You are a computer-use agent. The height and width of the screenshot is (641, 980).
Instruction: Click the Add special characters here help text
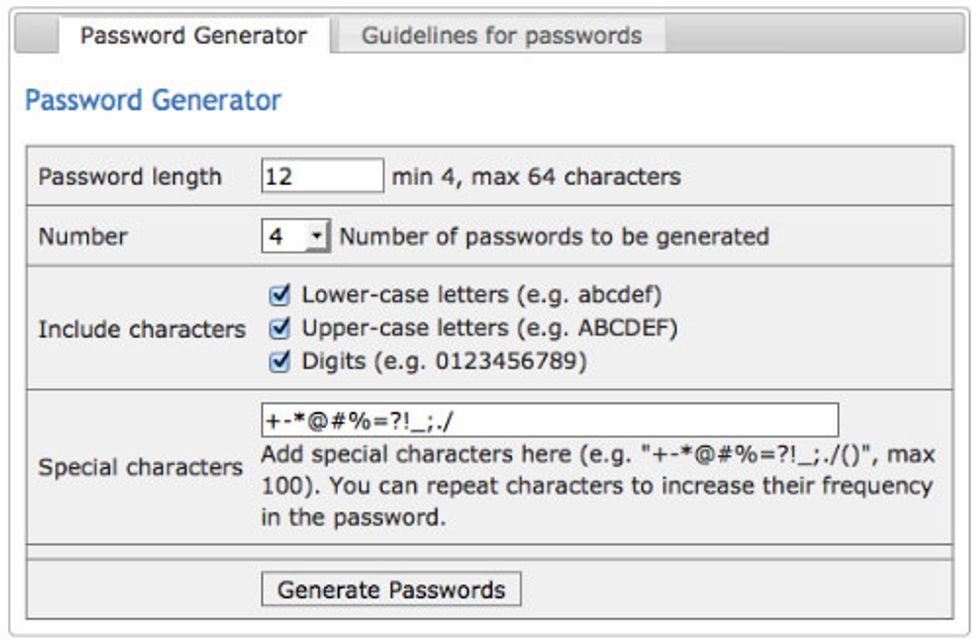598,485
